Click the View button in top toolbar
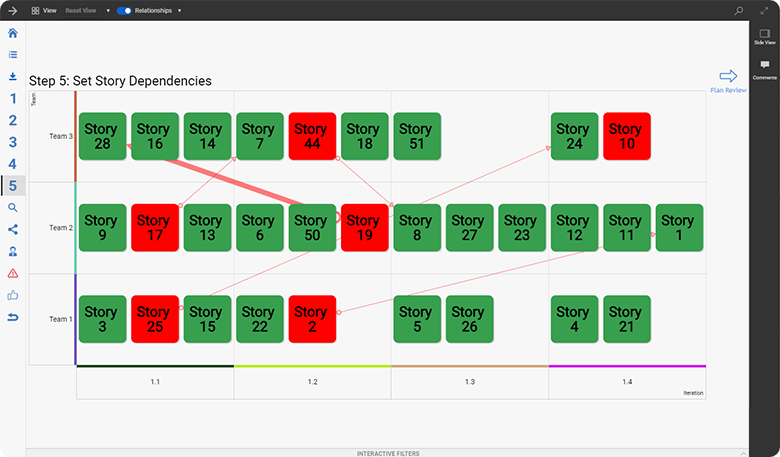Image resolution: width=780 pixels, height=457 pixels. click(x=44, y=10)
